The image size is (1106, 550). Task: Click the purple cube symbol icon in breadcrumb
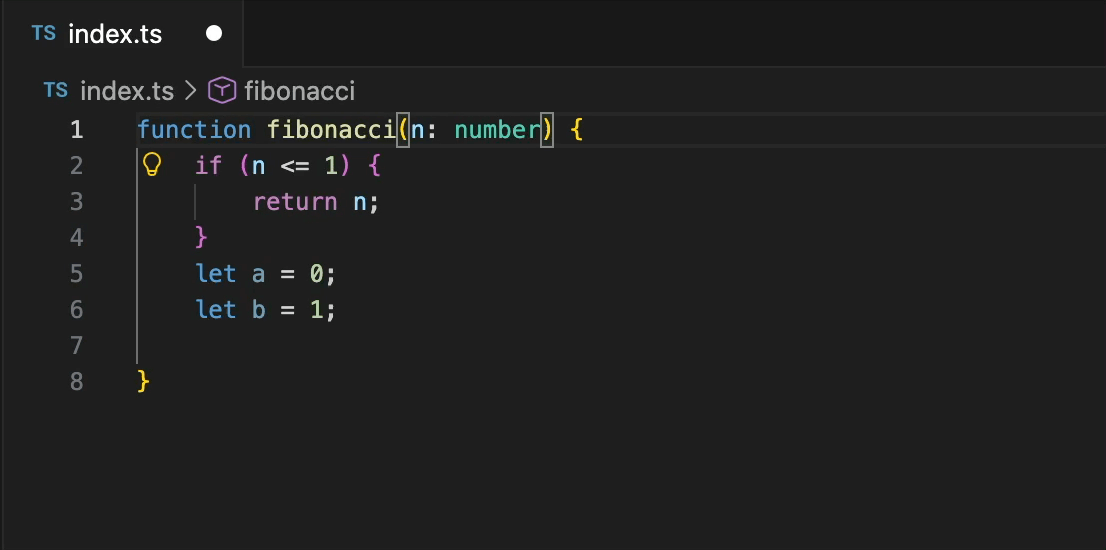click(x=221, y=90)
